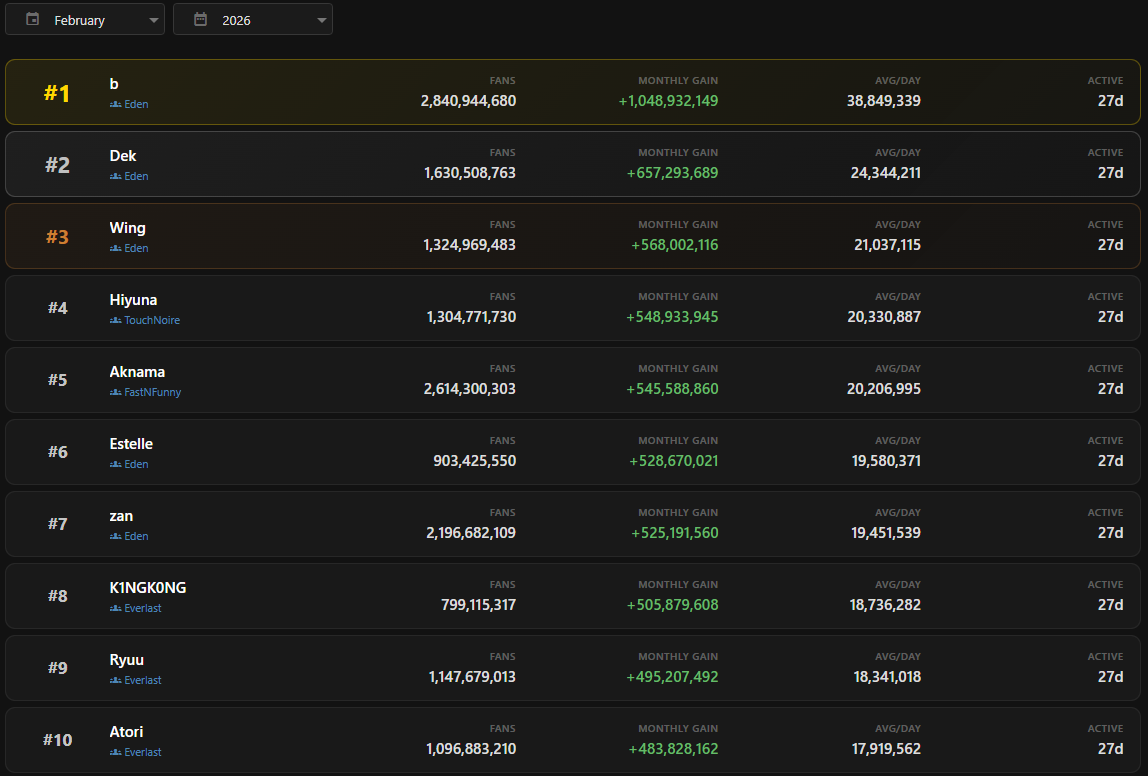Image resolution: width=1148 pixels, height=776 pixels.
Task: Click fans count 1,096,883,210
Action: click(471, 750)
